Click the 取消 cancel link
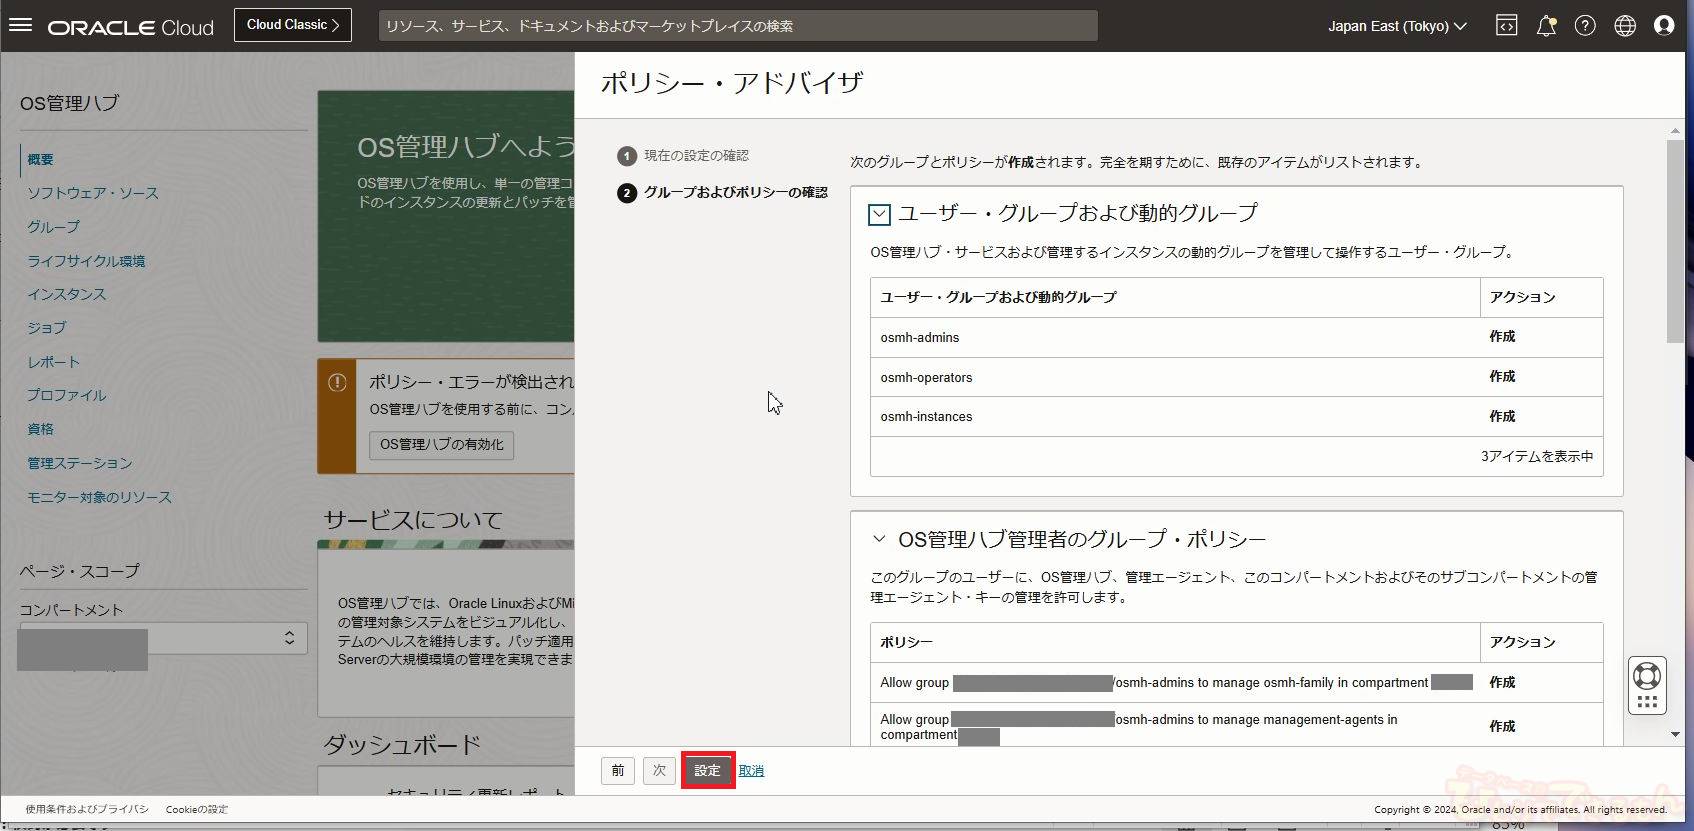Screen dimensions: 1694x831 click(x=751, y=771)
